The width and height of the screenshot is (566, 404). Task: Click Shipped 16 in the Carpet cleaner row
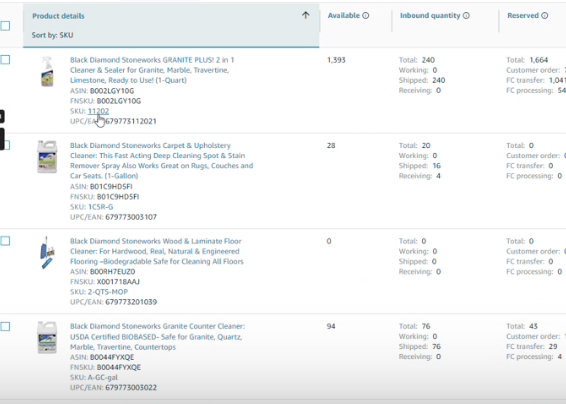pos(436,166)
